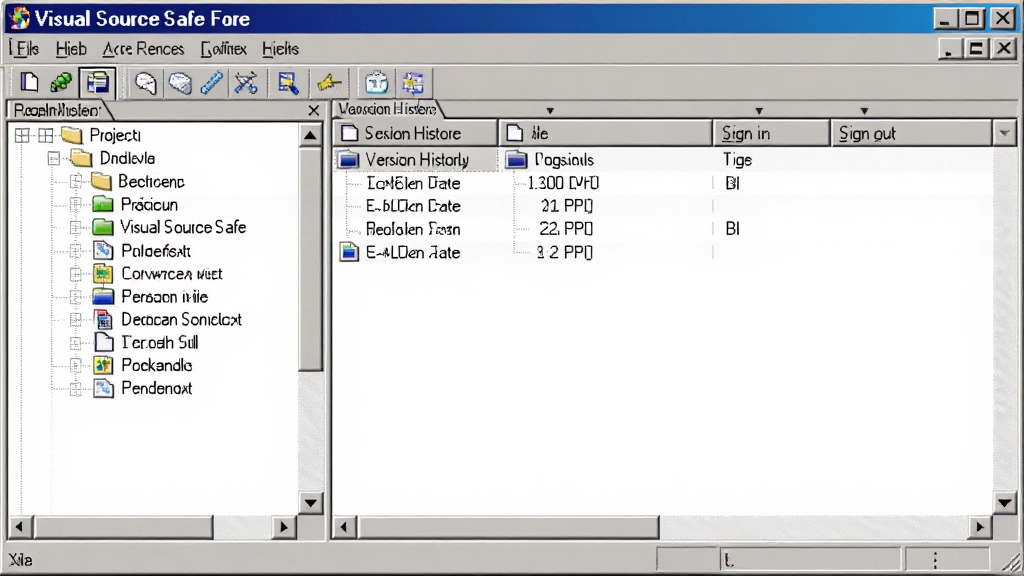Click the Tige cell under Sign in
The height and width of the screenshot is (576, 1024).
click(x=738, y=159)
